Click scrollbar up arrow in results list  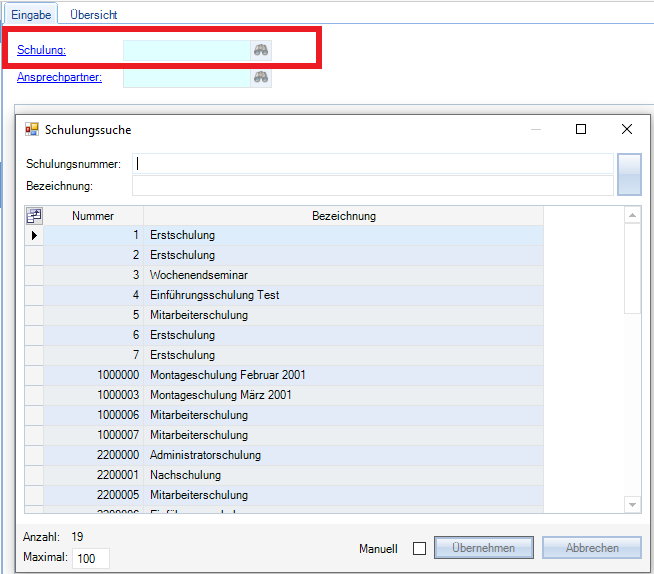click(x=632, y=215)
